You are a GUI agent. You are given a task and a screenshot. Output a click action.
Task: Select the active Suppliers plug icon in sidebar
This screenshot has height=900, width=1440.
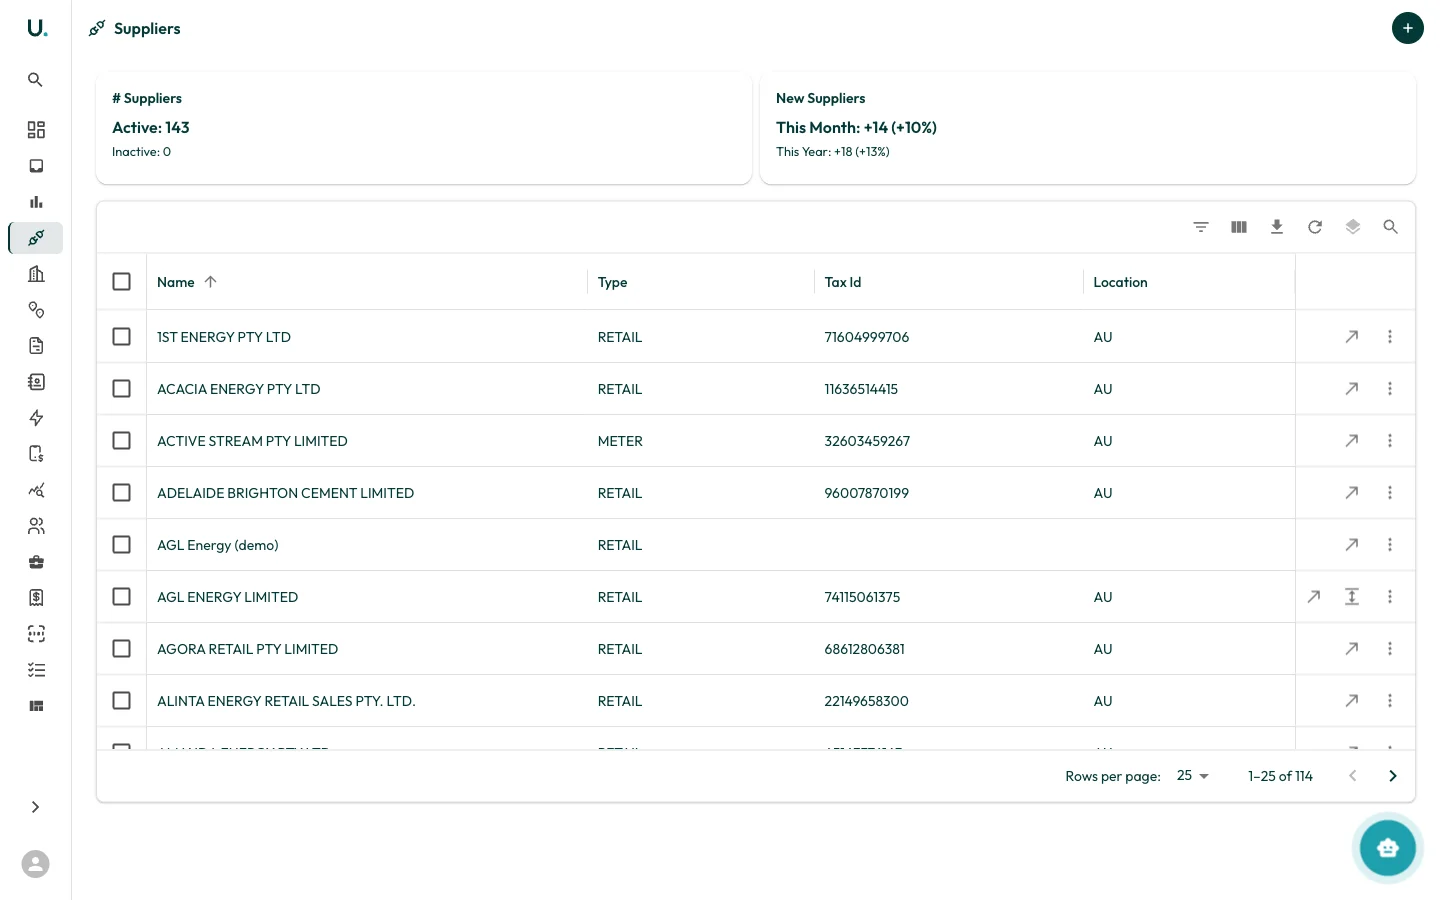click(x=36, y=238)
